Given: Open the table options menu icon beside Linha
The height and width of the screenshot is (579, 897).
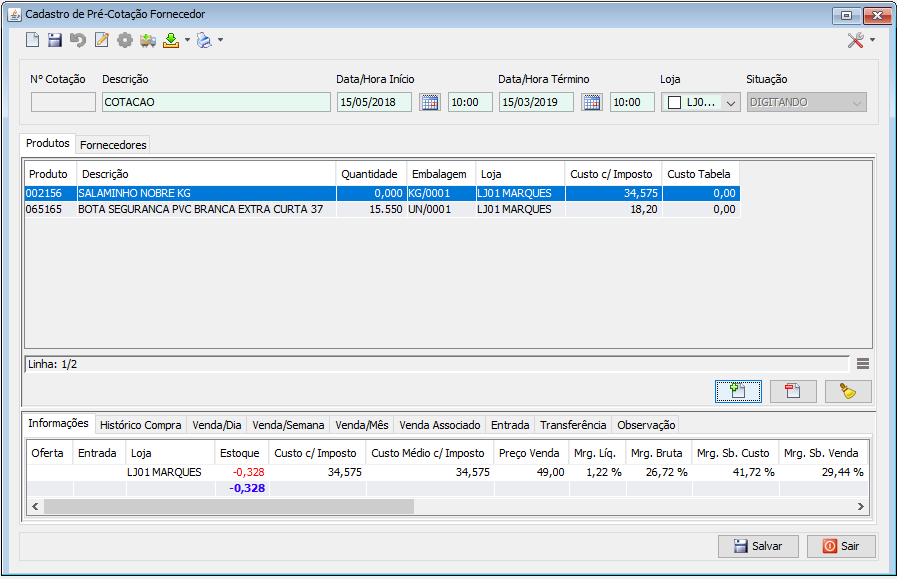Looking at the screenshot, I should tap(863, 363).
